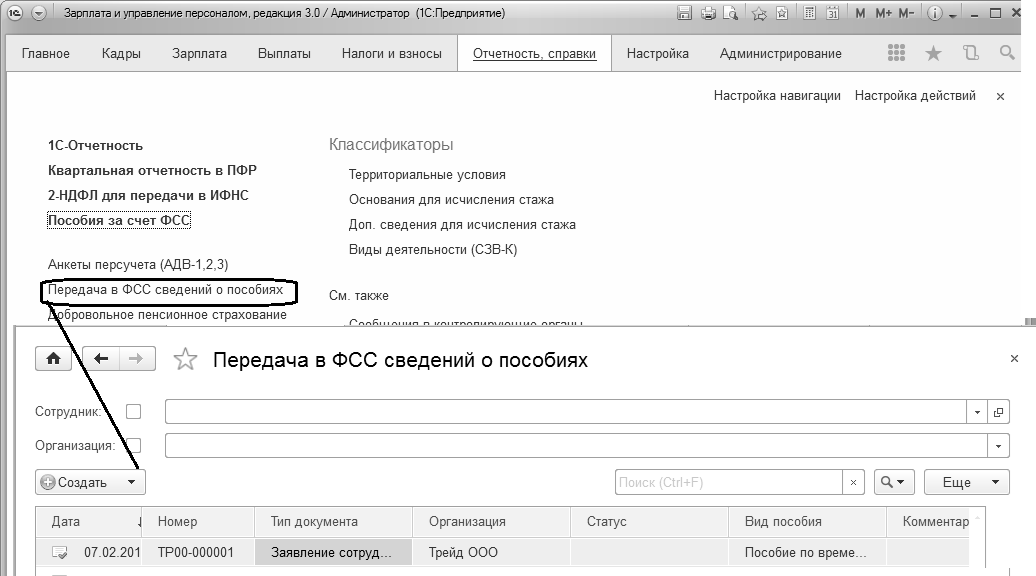Screen dimensions: 1036x576
Task: Open Анкеты персучета (АДВ-1,2,3)
Action: click(x=138, y=265)
